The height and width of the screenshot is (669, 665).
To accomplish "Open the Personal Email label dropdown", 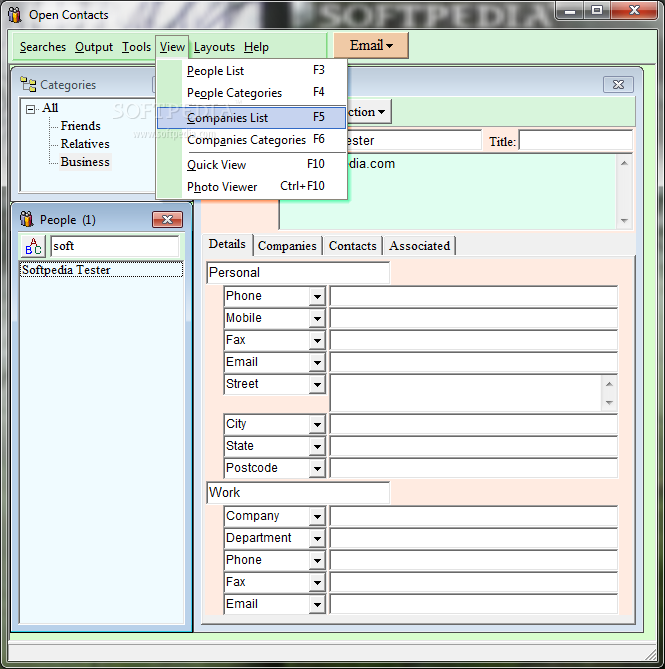I will click(x=317, y=363).
